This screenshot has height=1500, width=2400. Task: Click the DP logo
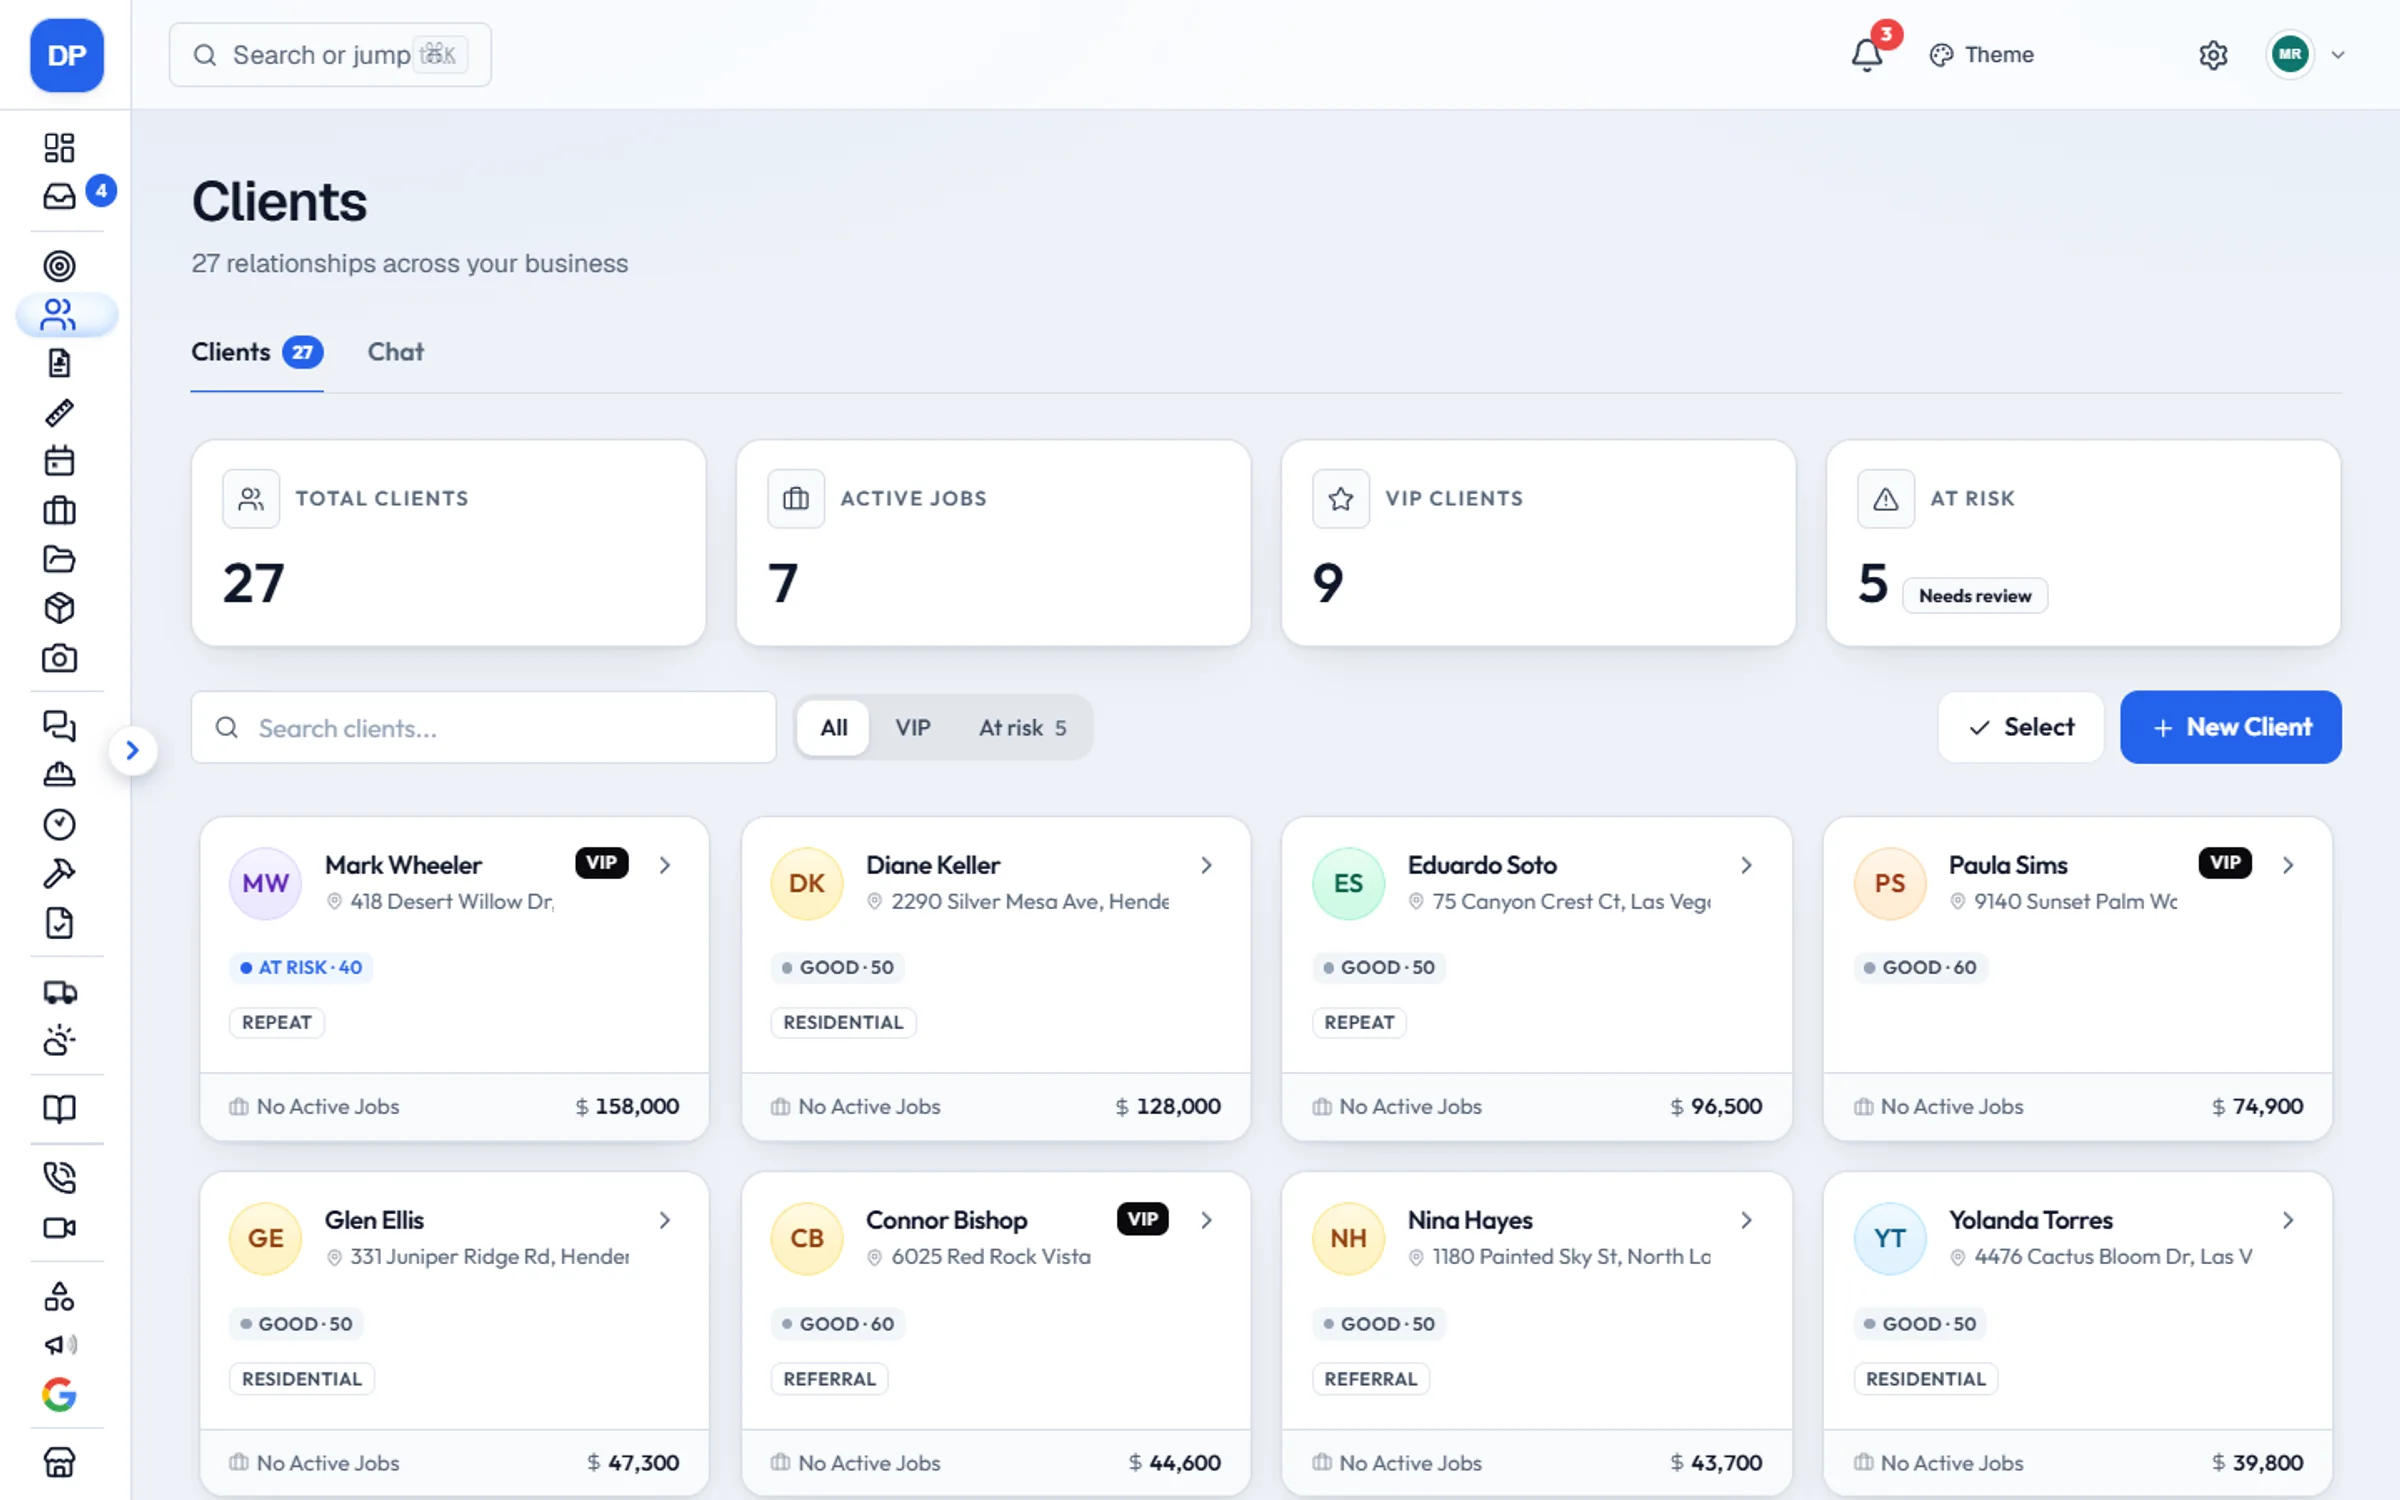[x=67, y=55]
